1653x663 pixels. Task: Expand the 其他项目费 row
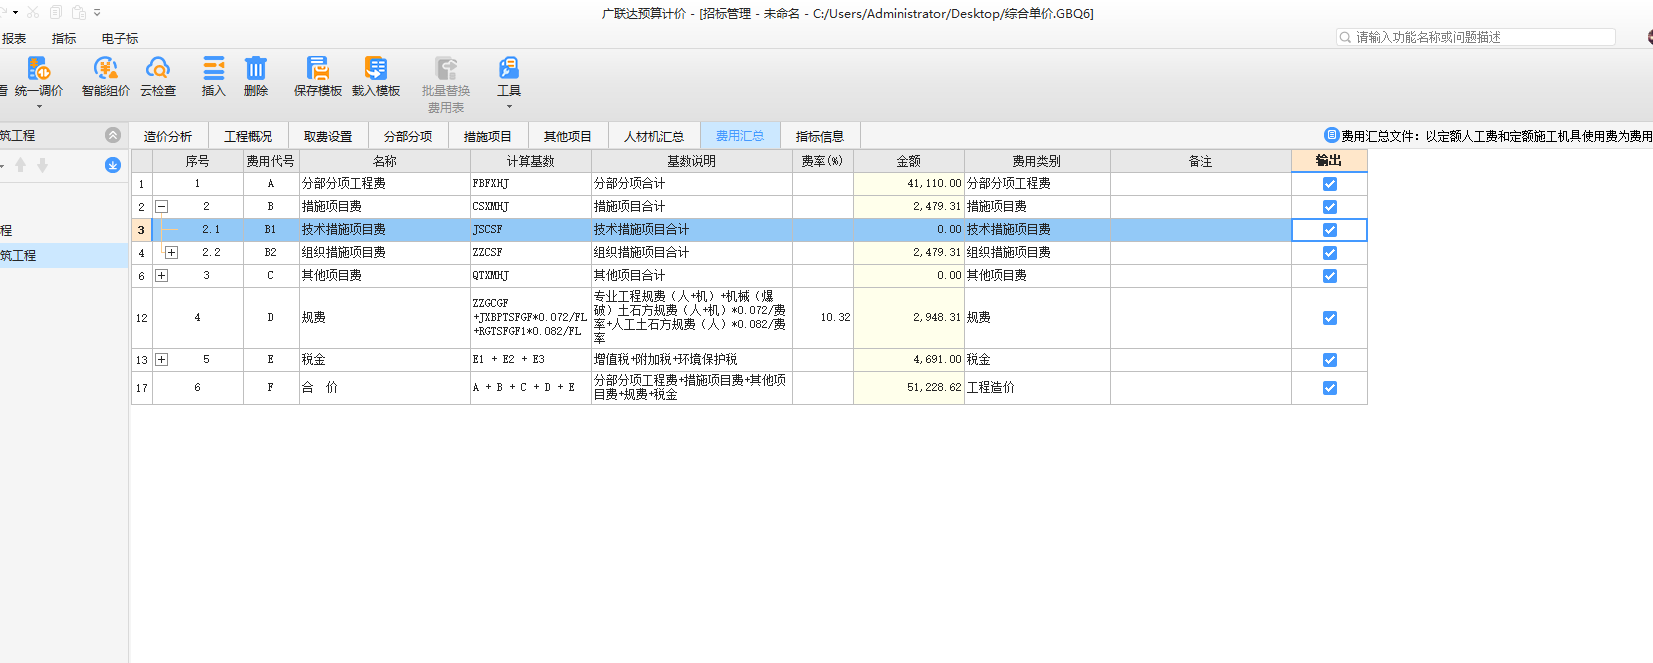tap(161, 276)
